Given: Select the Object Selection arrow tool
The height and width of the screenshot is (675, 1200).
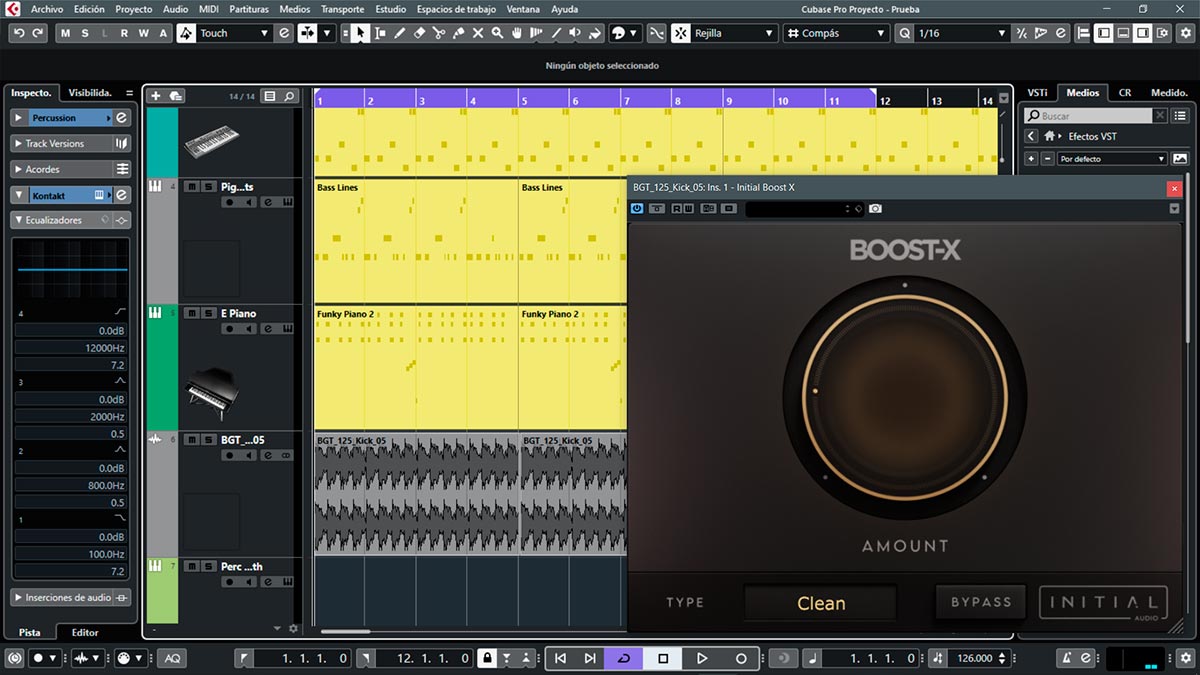Looking at the screenshot, I should tap(360, 33).
